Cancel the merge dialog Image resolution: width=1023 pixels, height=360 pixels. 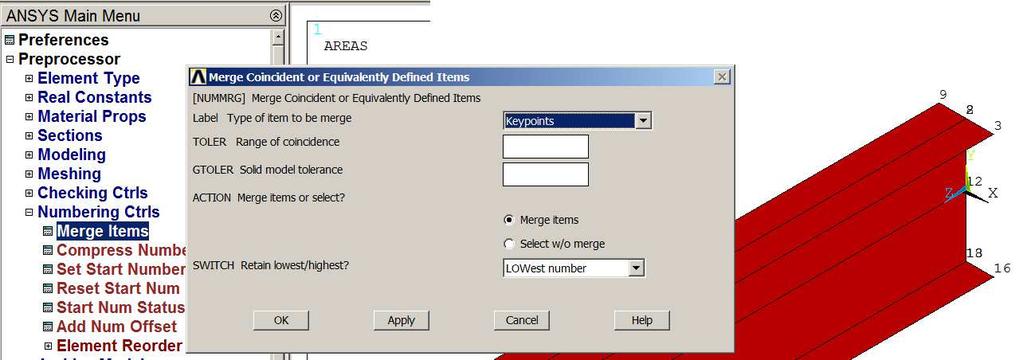point(522,320)
